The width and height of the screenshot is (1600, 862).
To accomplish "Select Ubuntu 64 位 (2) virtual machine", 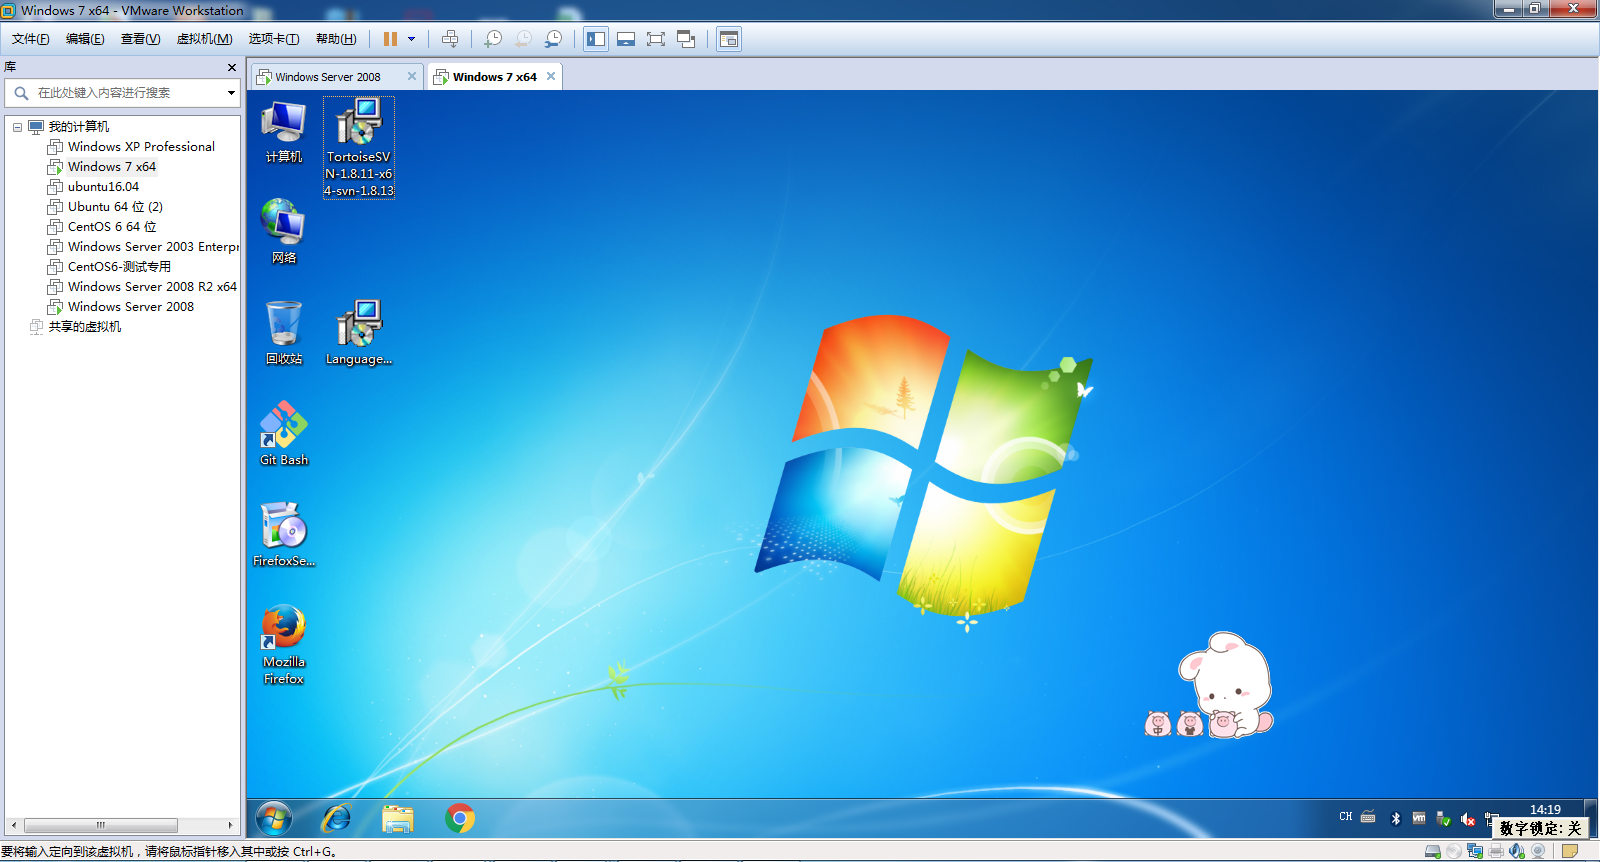I will [115, 207].
